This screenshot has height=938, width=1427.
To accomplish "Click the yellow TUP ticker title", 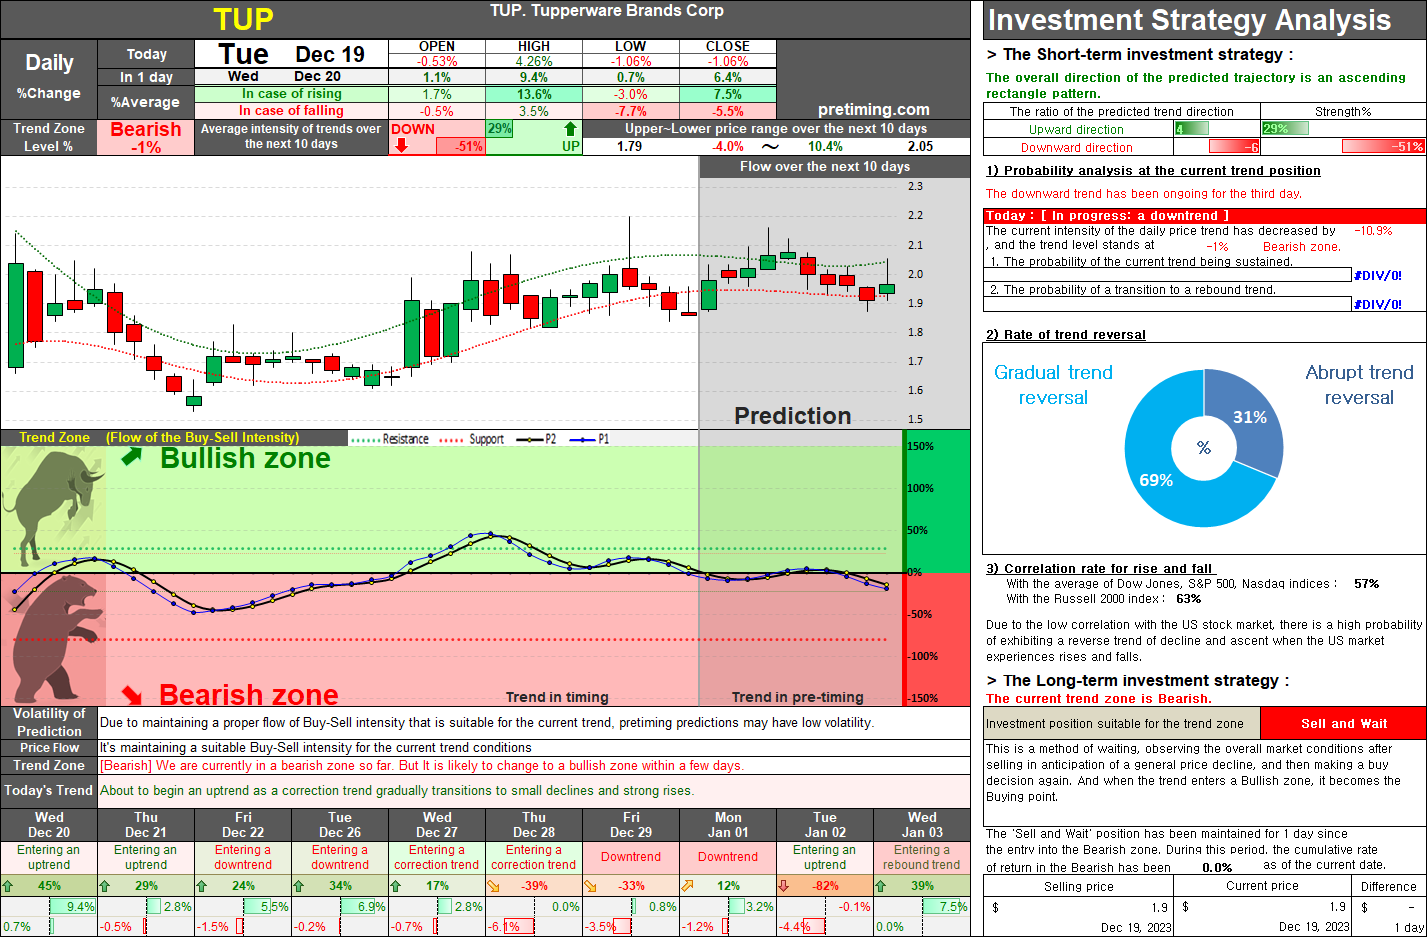I will pyautogui.click(x=243, y=19).
